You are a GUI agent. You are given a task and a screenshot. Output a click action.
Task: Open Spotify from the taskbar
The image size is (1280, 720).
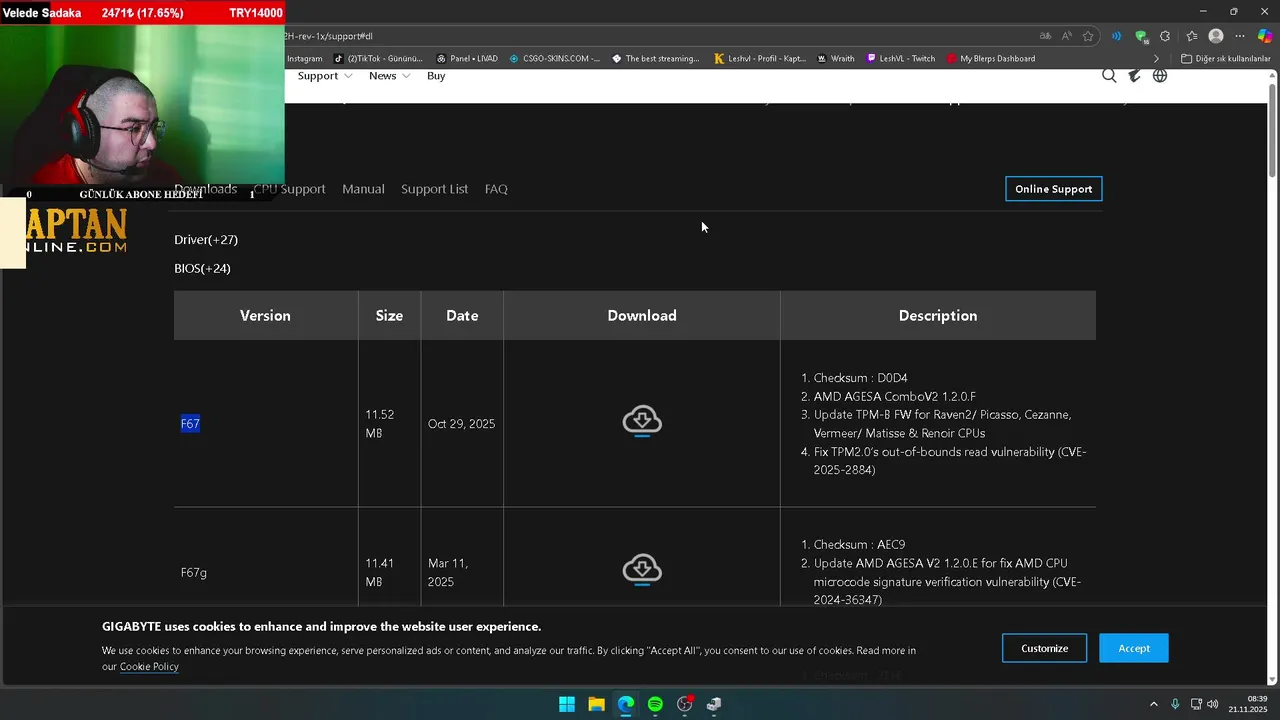click(655, 704)
